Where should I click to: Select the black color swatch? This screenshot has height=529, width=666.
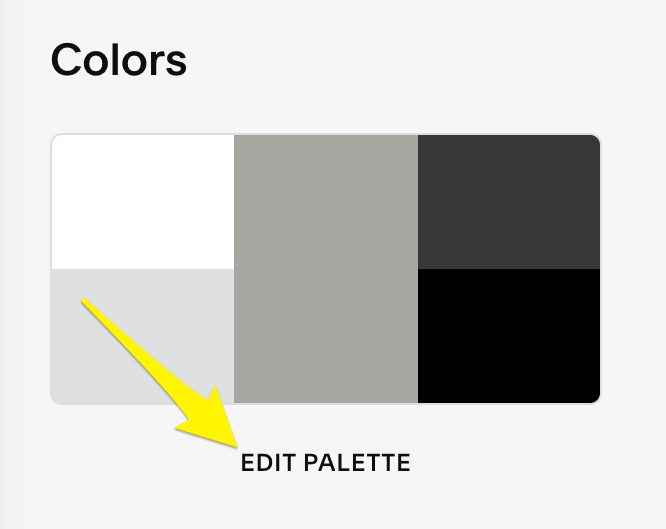tap(508, 336)
